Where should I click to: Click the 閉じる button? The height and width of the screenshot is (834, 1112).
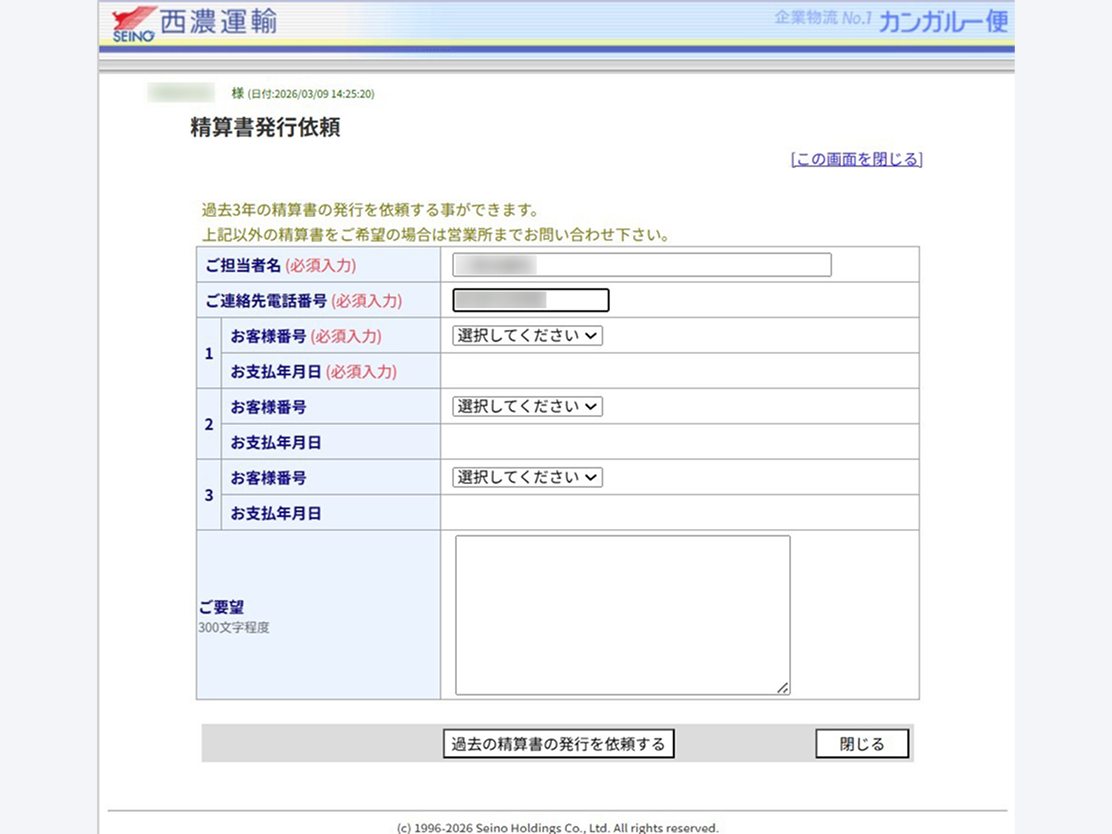862,744
